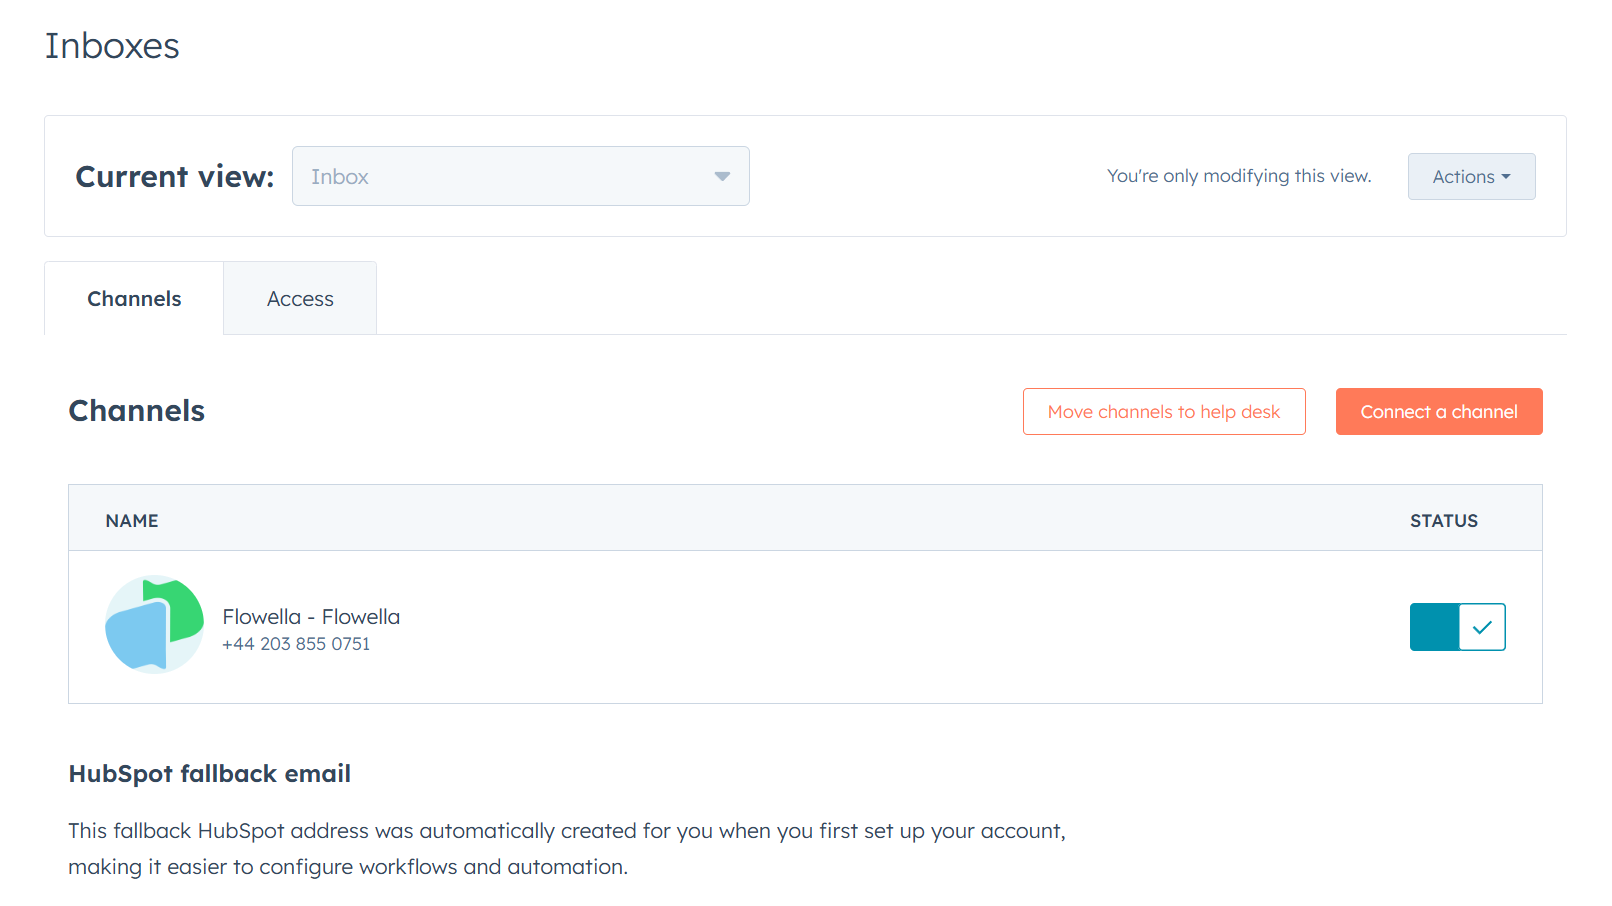Screen dimensions: 1612x906
Task: Click the phone number +44 203 855 0751
Action: (x=296, y=645)
